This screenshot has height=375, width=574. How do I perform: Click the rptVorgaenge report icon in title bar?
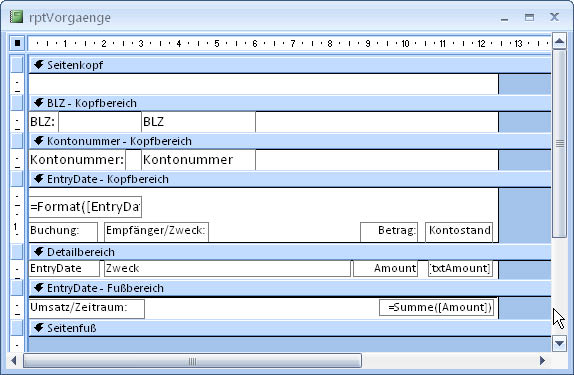click(16, 17)
